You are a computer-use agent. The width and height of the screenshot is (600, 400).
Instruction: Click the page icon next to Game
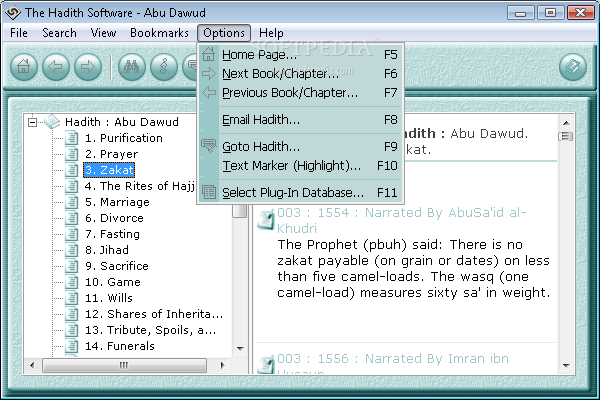(72, 282)
